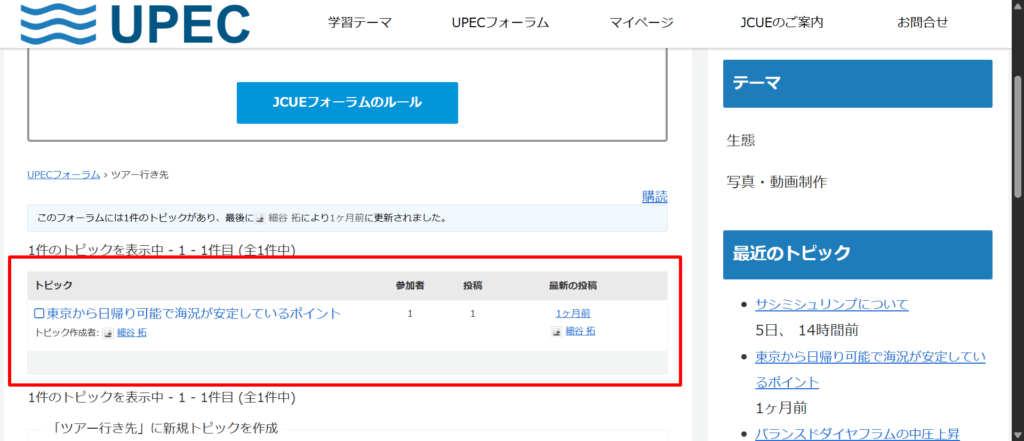Viewport: 1024px width, 441px height.
Task: Click UPECフォーラム breadcrumb link
Action: click(64, 174)
